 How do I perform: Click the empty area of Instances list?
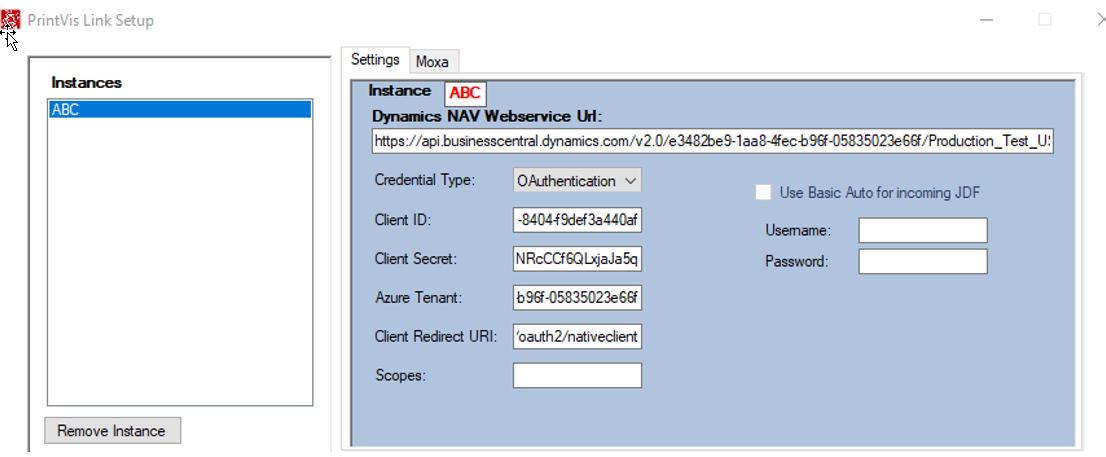point(180,260)
